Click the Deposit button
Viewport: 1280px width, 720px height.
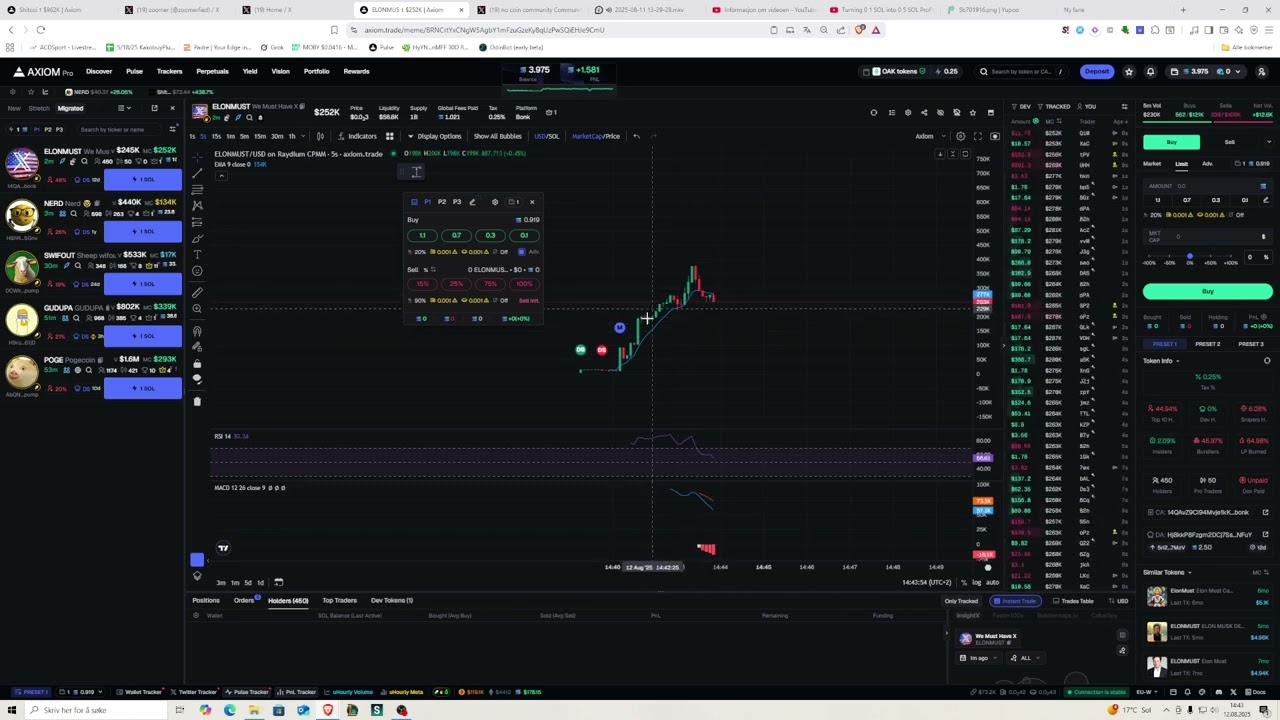click(1097, 71)
